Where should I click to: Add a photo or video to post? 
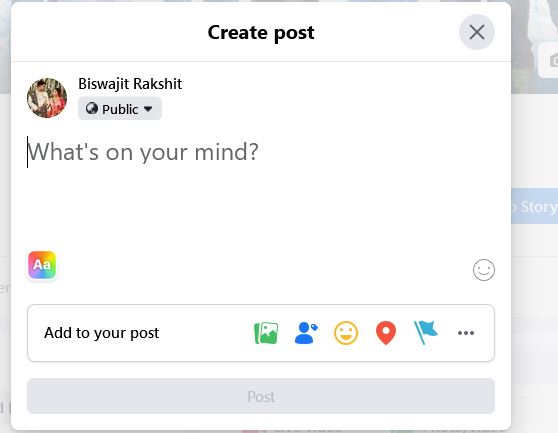266,333
